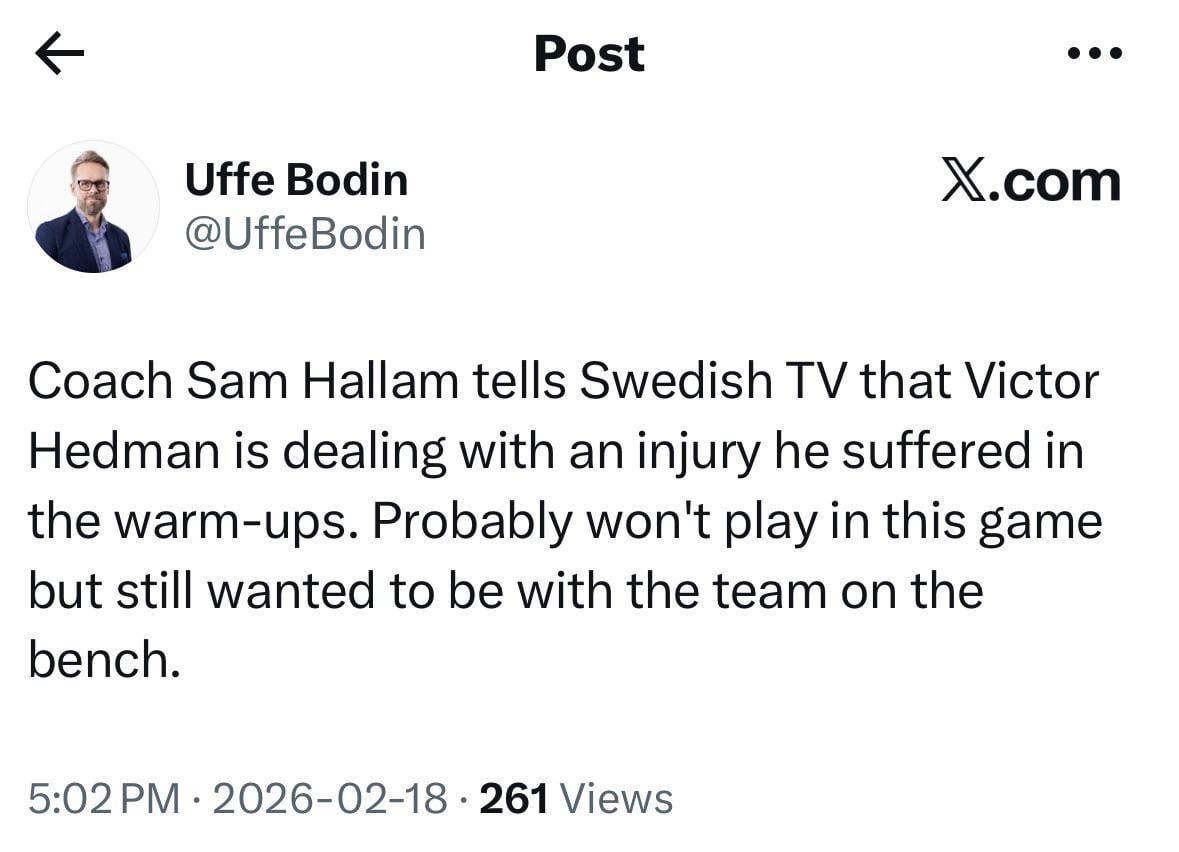The image size is (1179, 852).
Task: Click the Uffe Bodin display name
Action: pyautogui.click(x=296, y=181)
